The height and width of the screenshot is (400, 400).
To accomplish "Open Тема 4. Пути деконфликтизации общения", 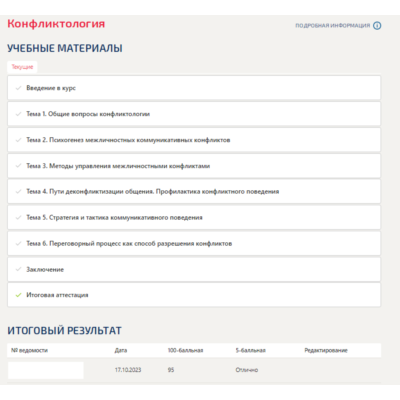I will pyautogui.click(x=194, y=192).
